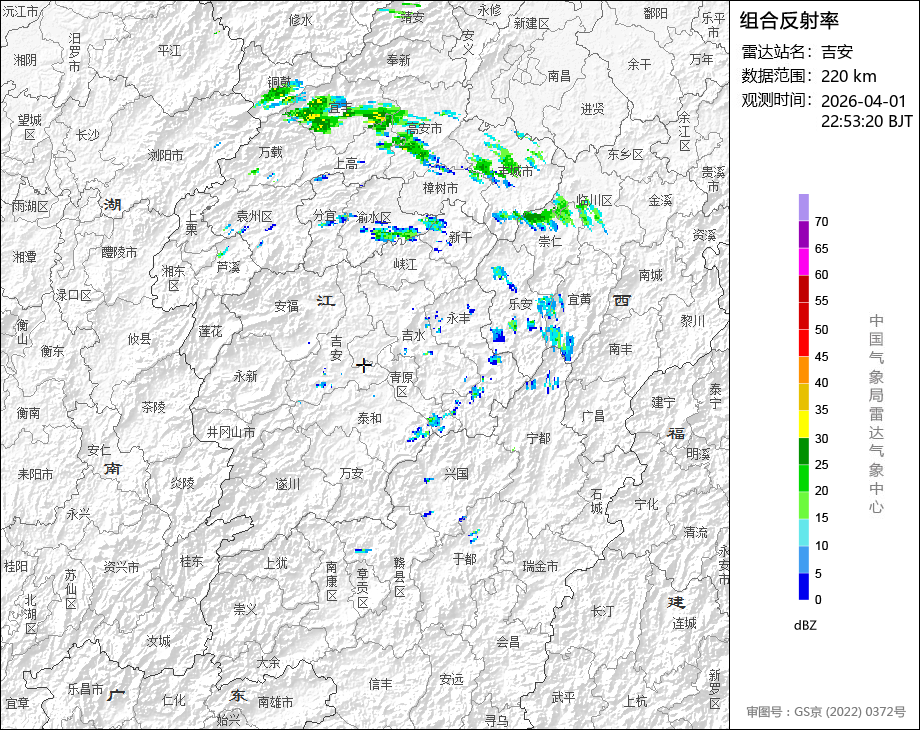Image resolution: width=920 pixels, height=730 pixels.
Task: Click the 安福 label on the map
Action: [x=287, y=305]
